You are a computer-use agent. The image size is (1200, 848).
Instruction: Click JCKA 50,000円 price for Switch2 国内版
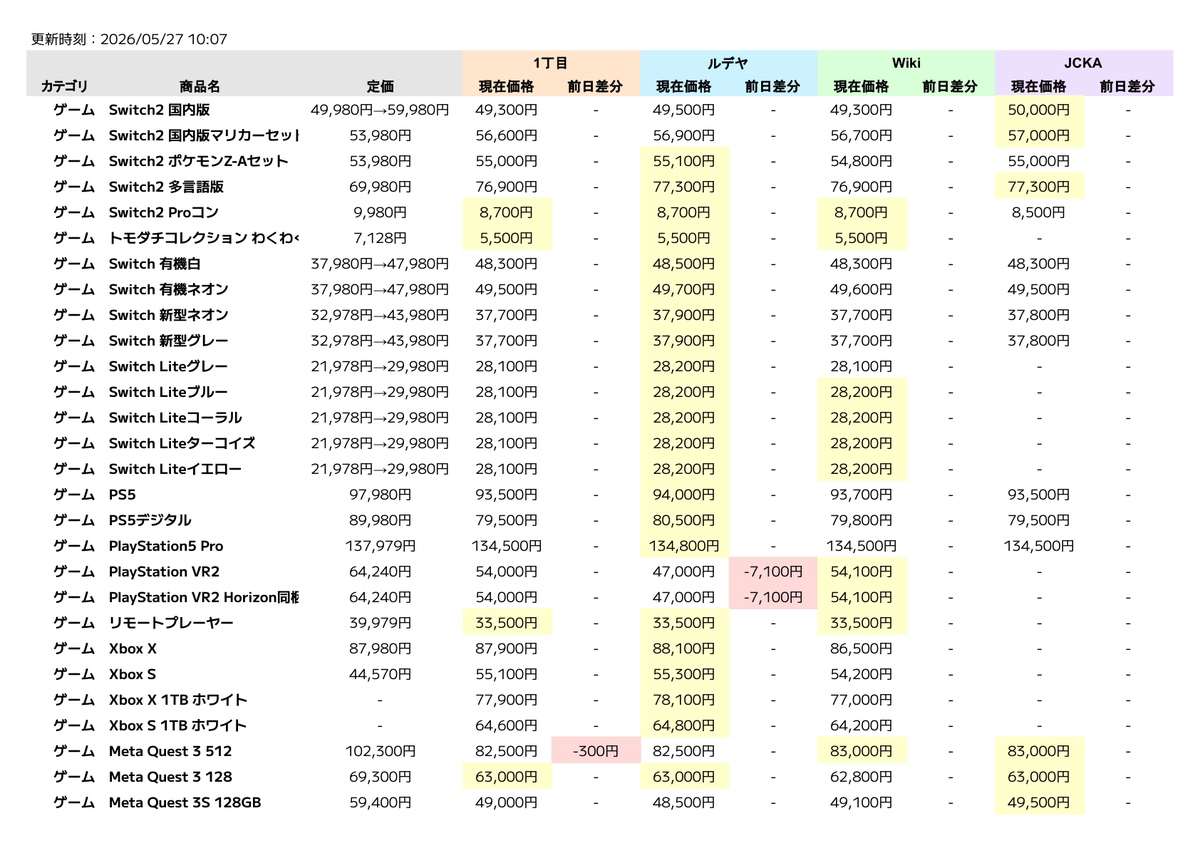(1039, 110)
